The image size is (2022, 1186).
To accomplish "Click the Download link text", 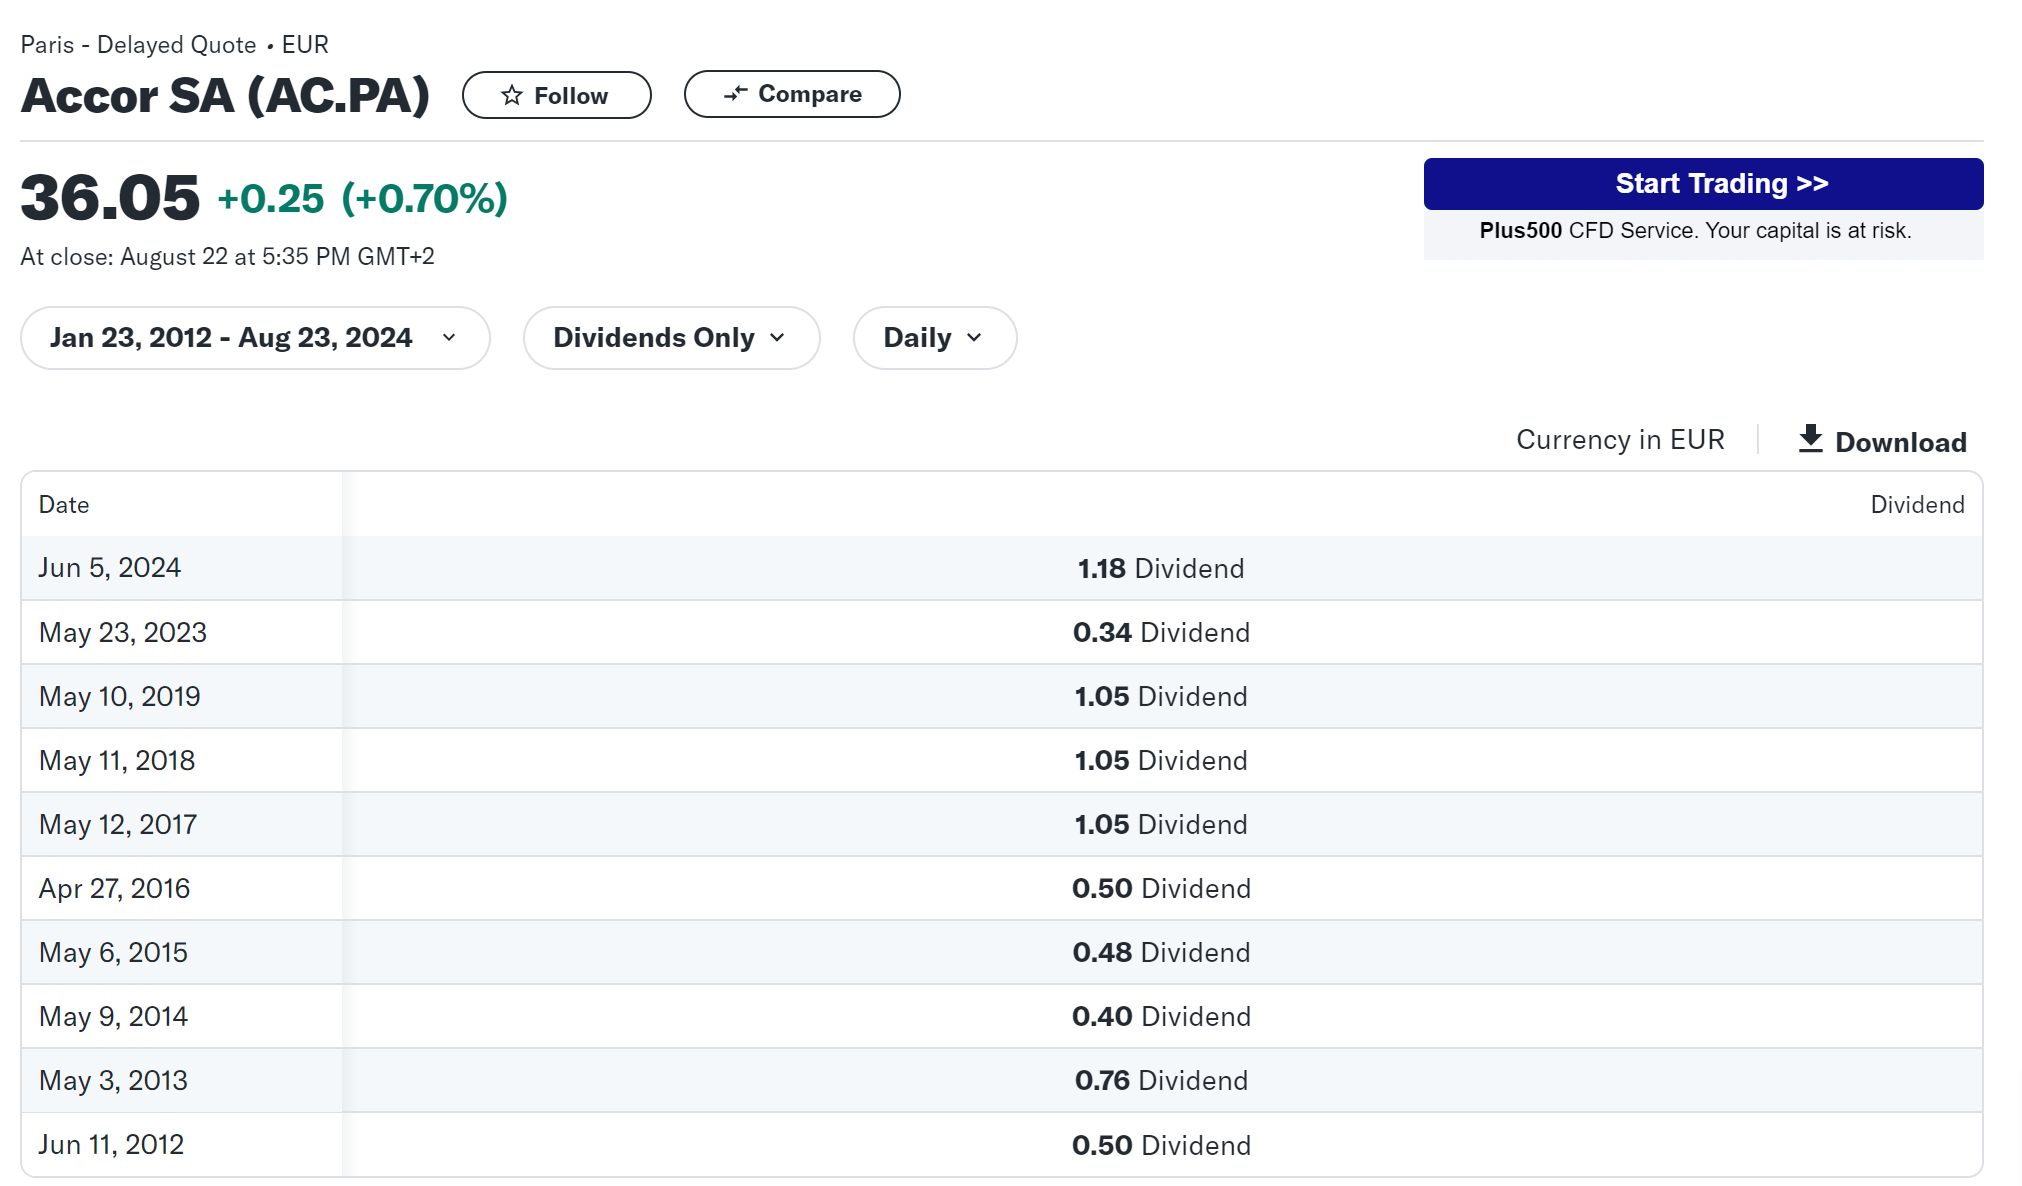I will (1901, 442).
